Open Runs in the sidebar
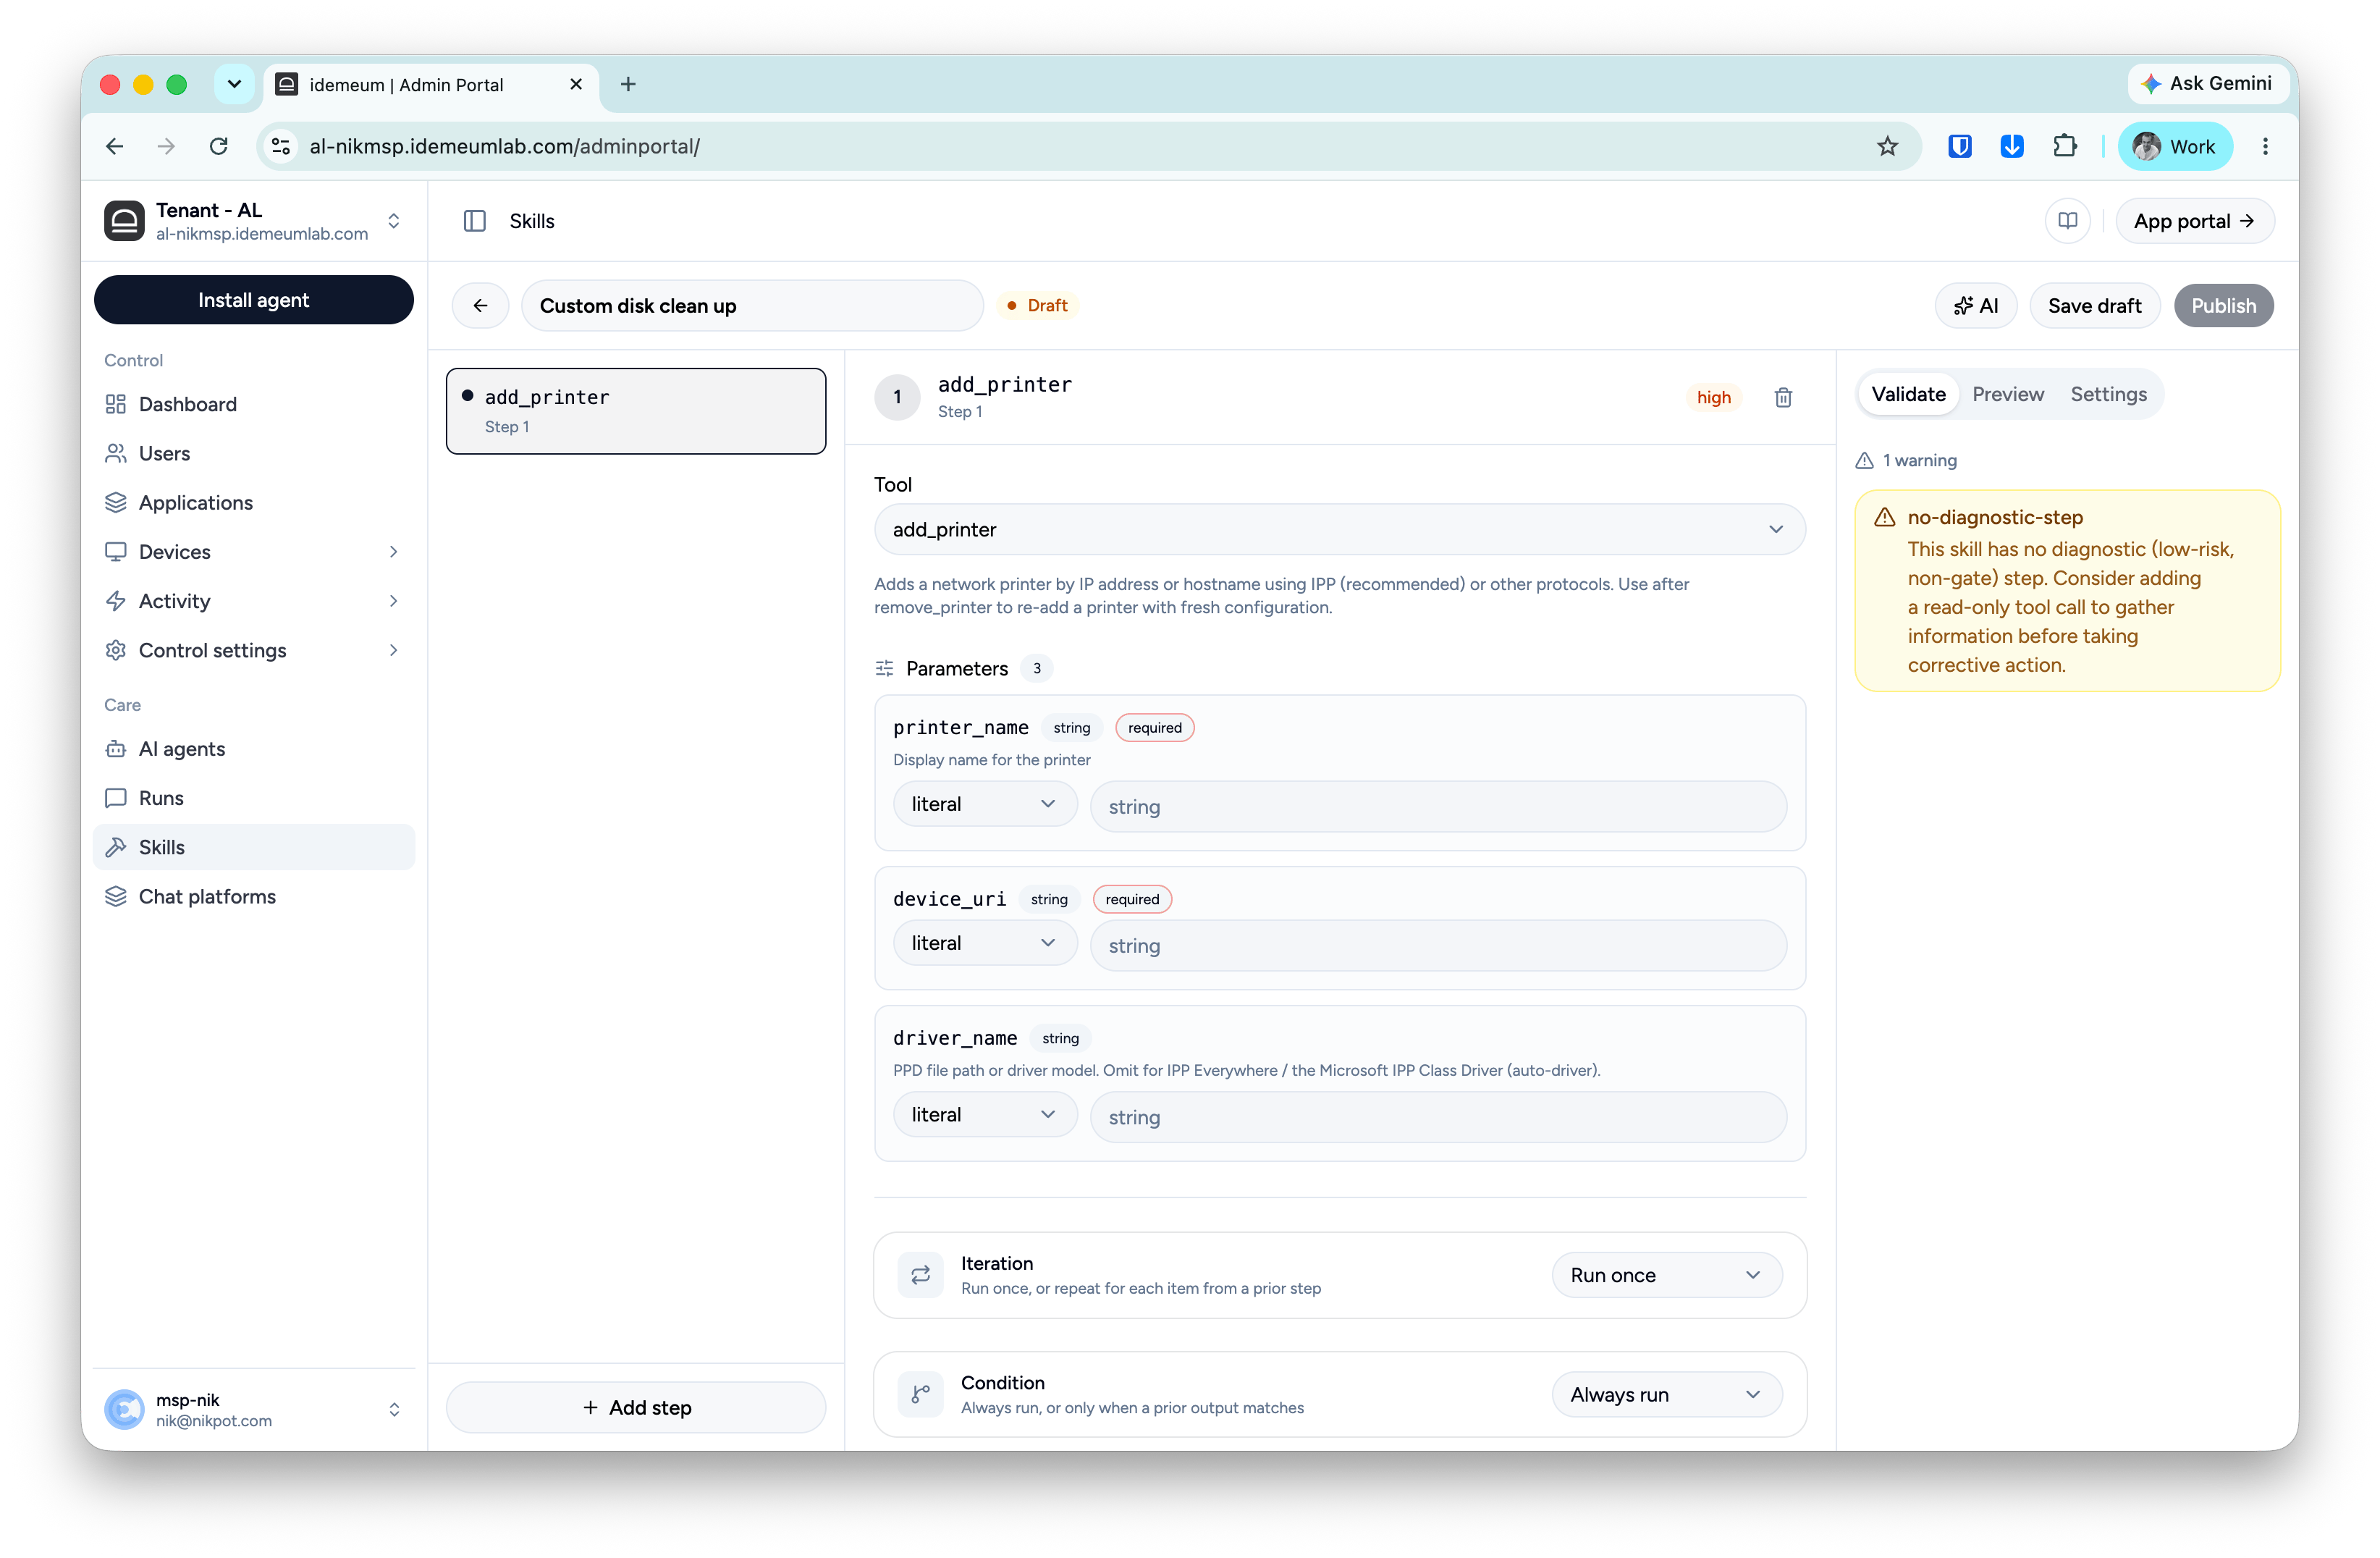The image size is (2380, 1558). 254,798
